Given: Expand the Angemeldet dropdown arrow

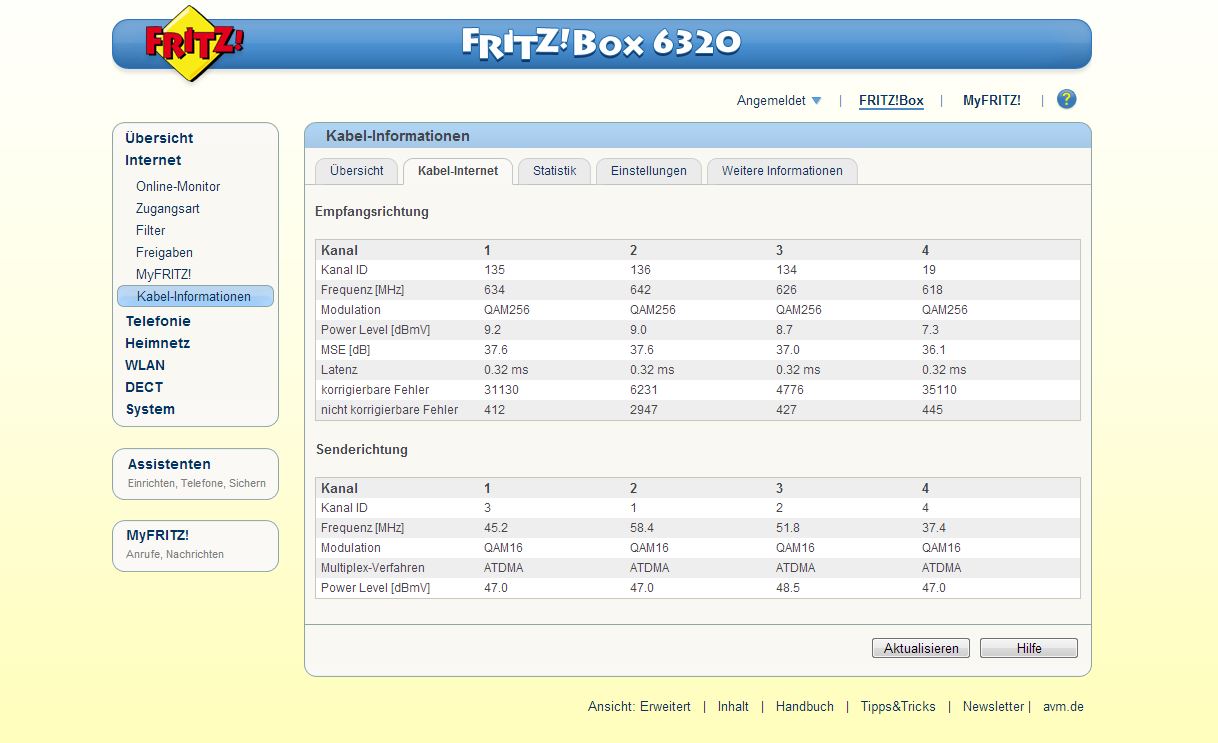Looking at the screenshot, I should (816, 101).
